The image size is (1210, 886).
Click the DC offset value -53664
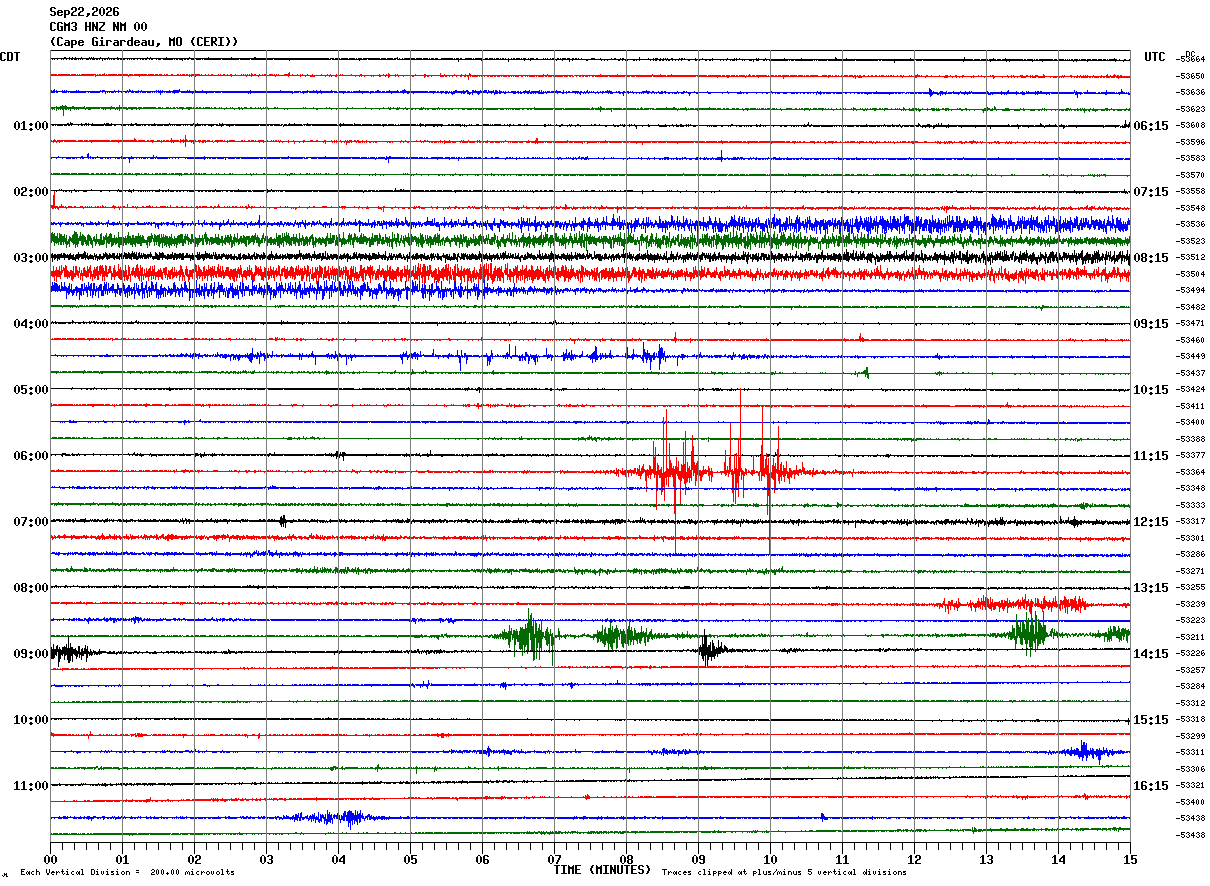(x=1191, y=59)
